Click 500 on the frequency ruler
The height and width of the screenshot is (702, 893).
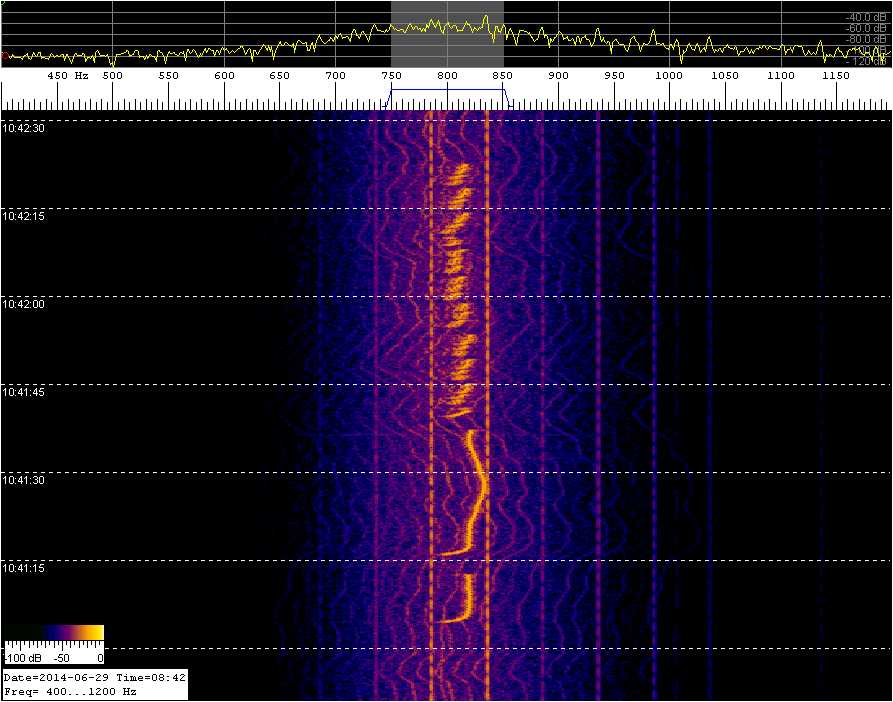(112, 76)
